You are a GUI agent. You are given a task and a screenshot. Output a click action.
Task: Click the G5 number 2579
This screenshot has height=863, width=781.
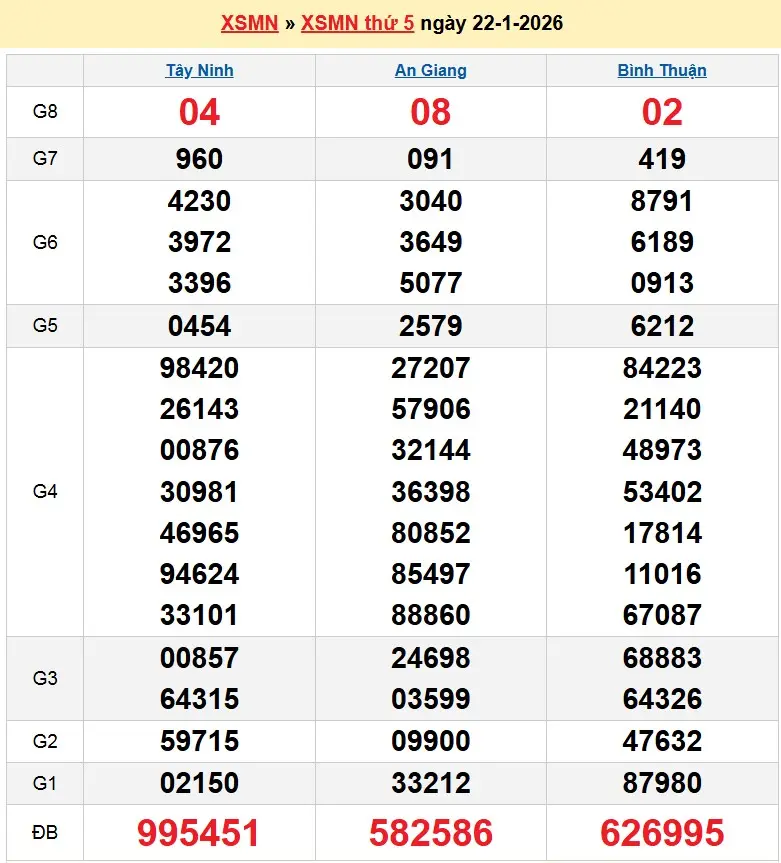click(x=430, y=326)
